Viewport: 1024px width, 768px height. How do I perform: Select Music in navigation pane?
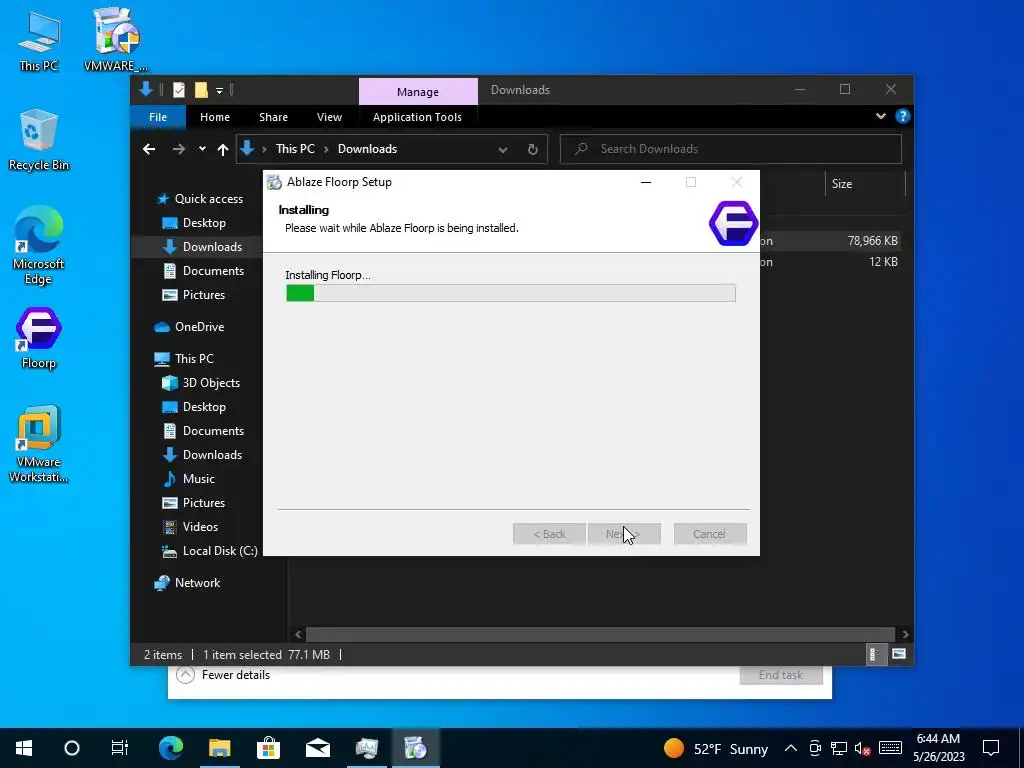click(x=199, y=479)
